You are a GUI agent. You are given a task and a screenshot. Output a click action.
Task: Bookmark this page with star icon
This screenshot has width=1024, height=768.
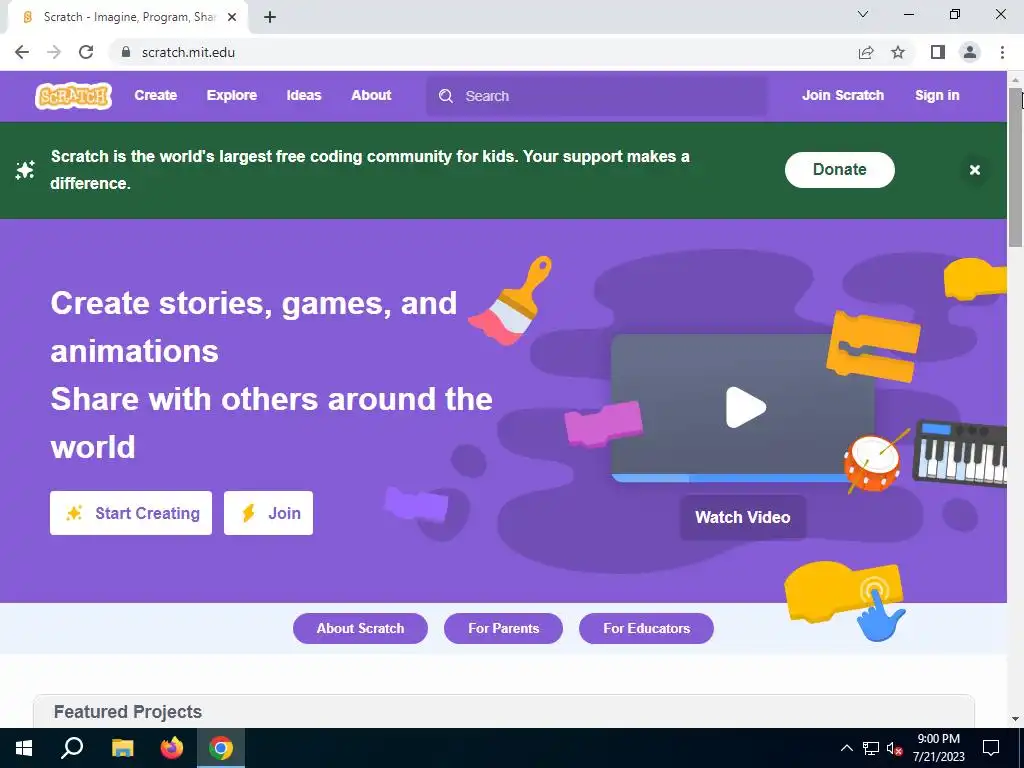coord(898,52)
